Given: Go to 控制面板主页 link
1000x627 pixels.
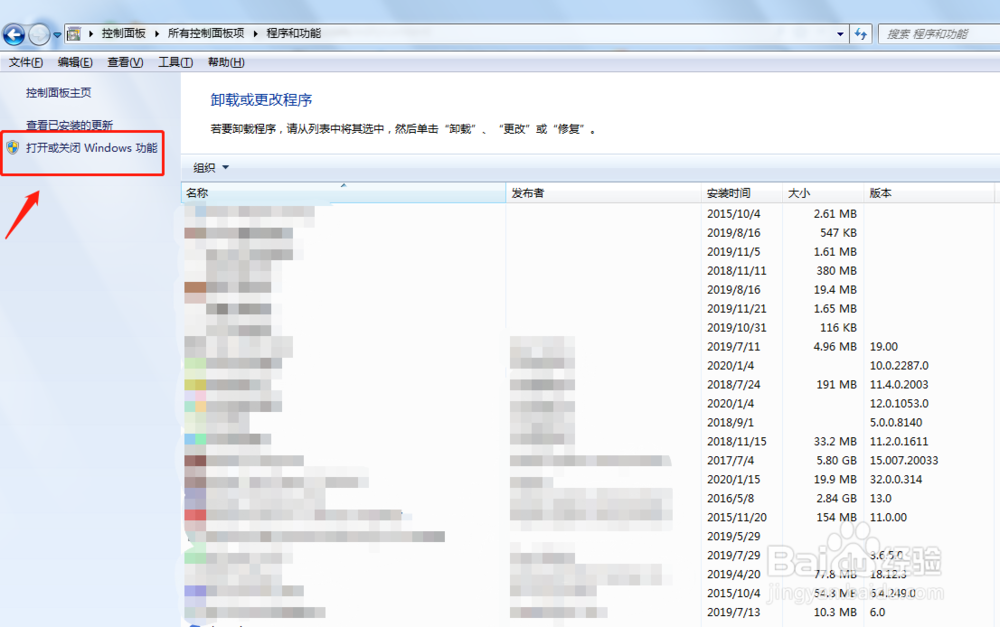Looking at the screenshot, I should pos(58,92).
